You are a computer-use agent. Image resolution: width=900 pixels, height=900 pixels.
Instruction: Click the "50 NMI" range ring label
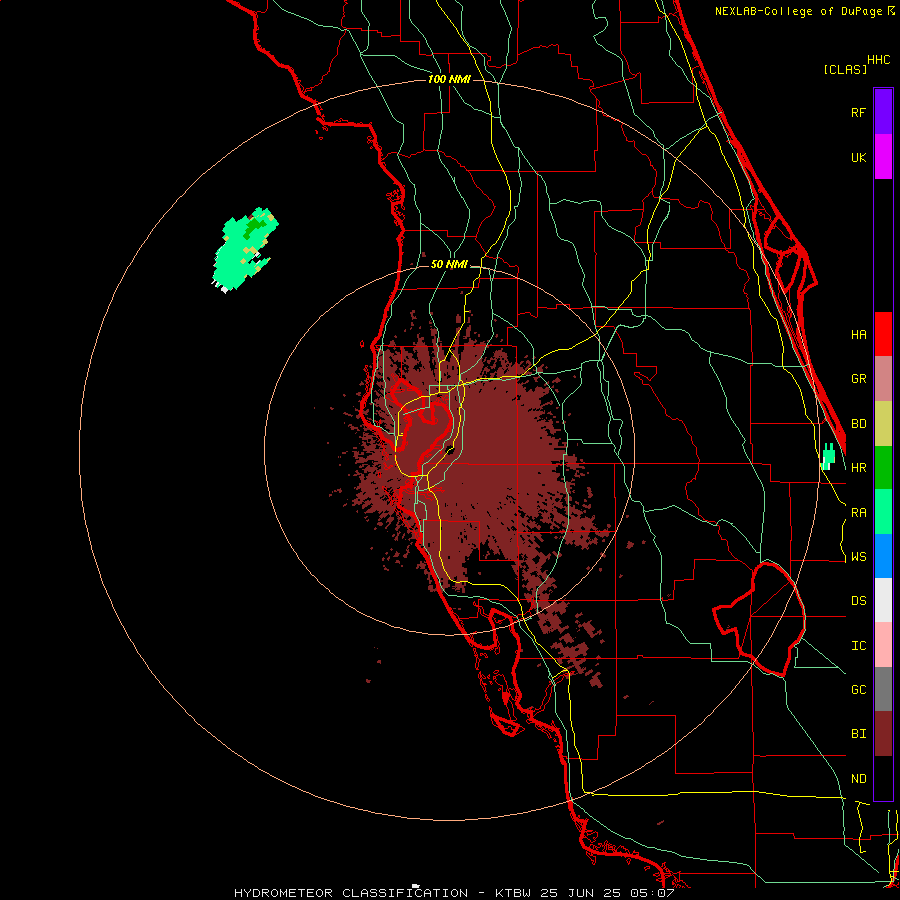[x=449, y=265]
